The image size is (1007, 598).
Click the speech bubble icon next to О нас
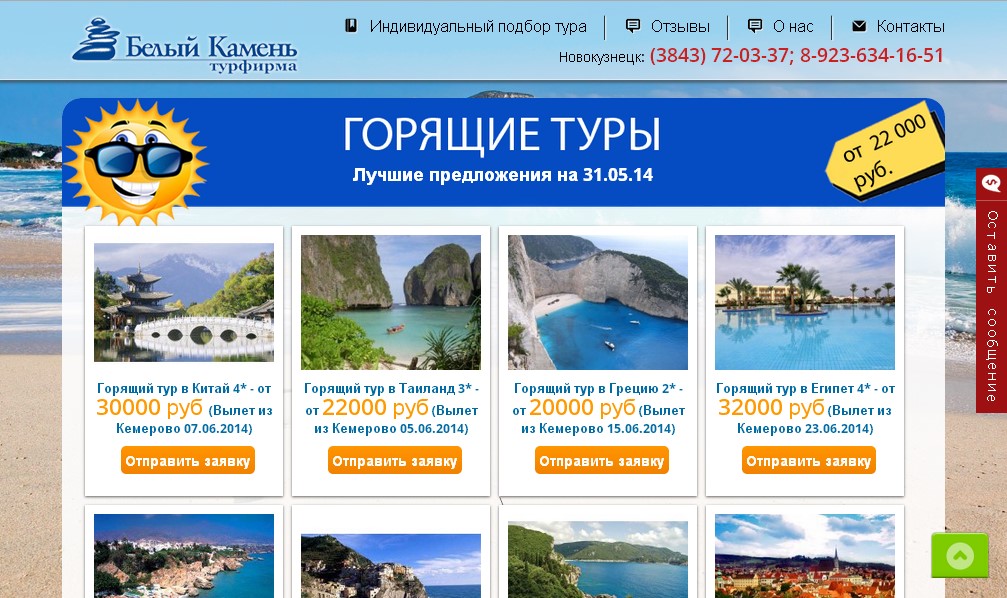pos(755,26)
